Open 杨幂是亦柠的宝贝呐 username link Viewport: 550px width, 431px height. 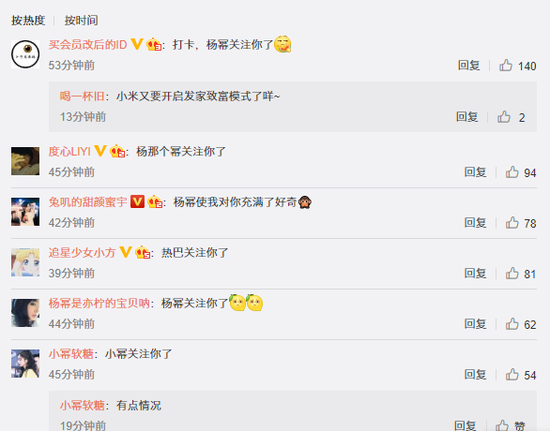(x=99, y=303)
